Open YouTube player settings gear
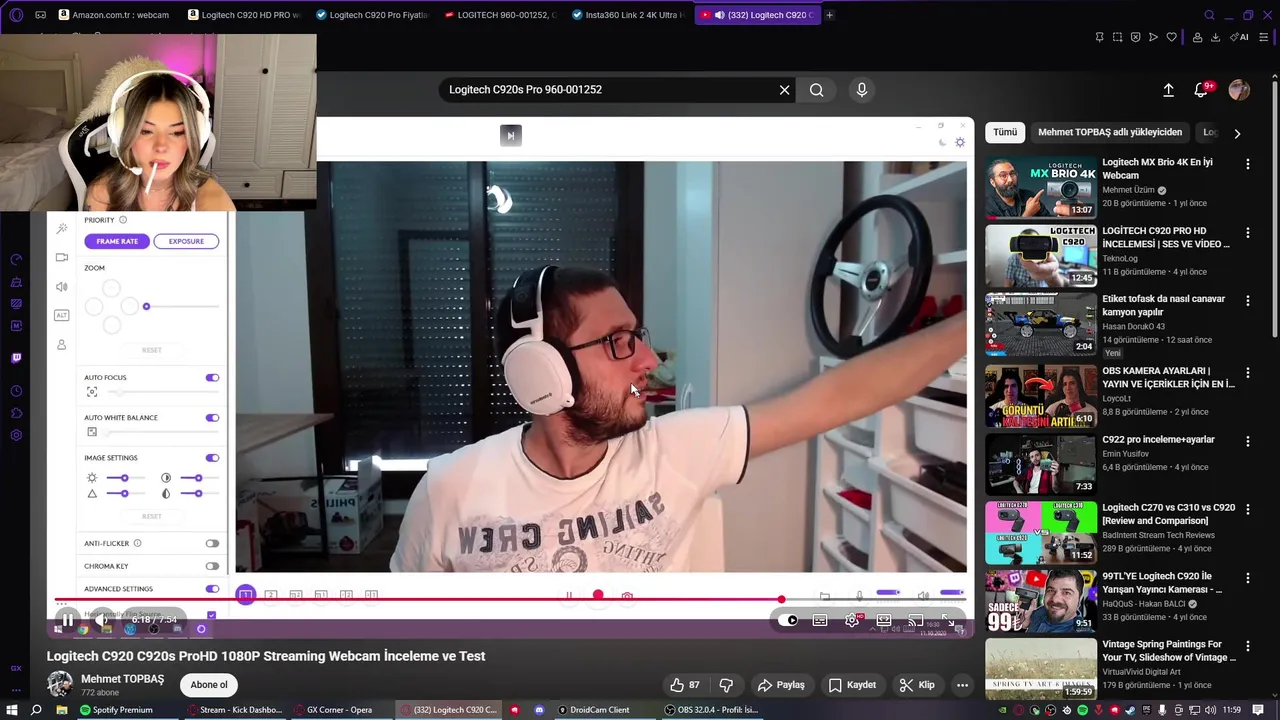This screenshot has height=720, width=1280. coord(852,620)
